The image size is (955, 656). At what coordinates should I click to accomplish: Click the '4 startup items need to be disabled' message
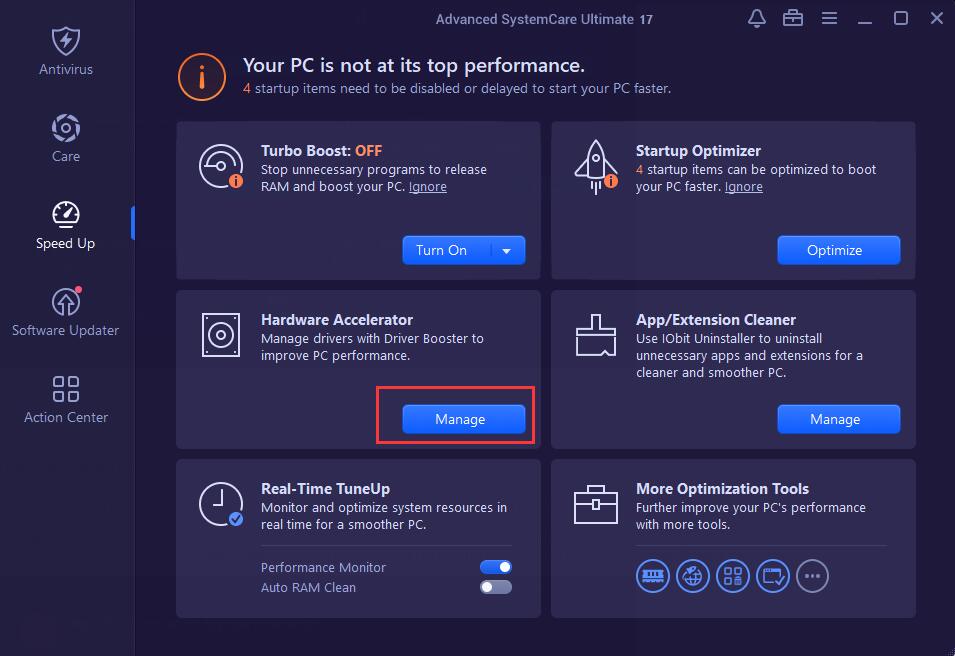click(457, 88)
